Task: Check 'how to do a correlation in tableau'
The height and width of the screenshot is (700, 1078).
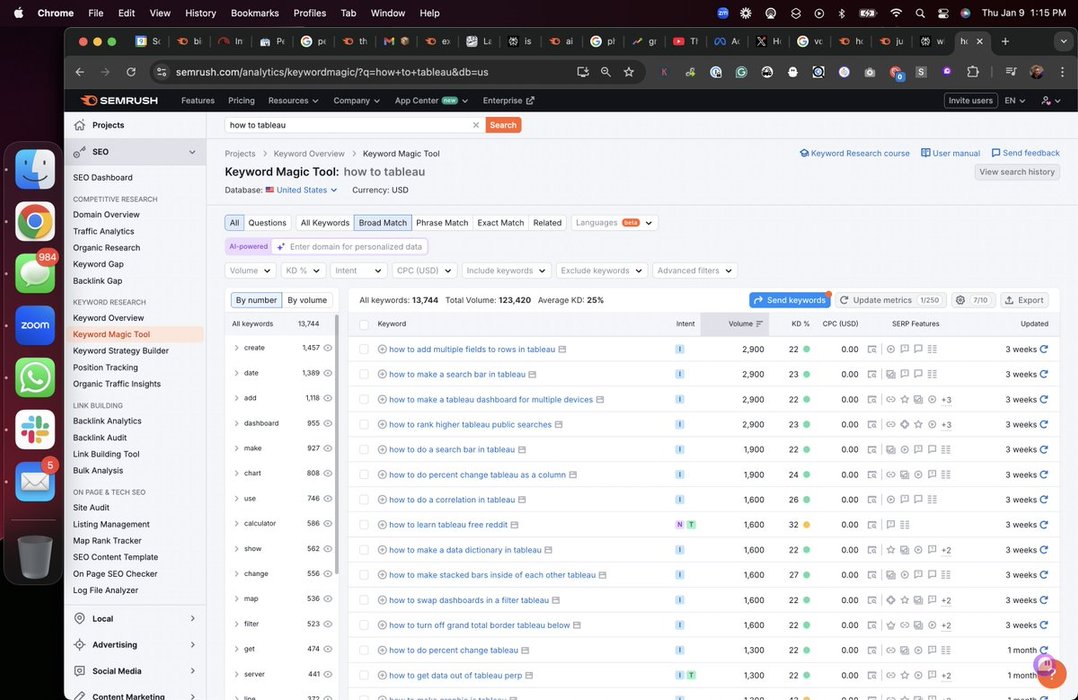Action: (x=364, y=500)
